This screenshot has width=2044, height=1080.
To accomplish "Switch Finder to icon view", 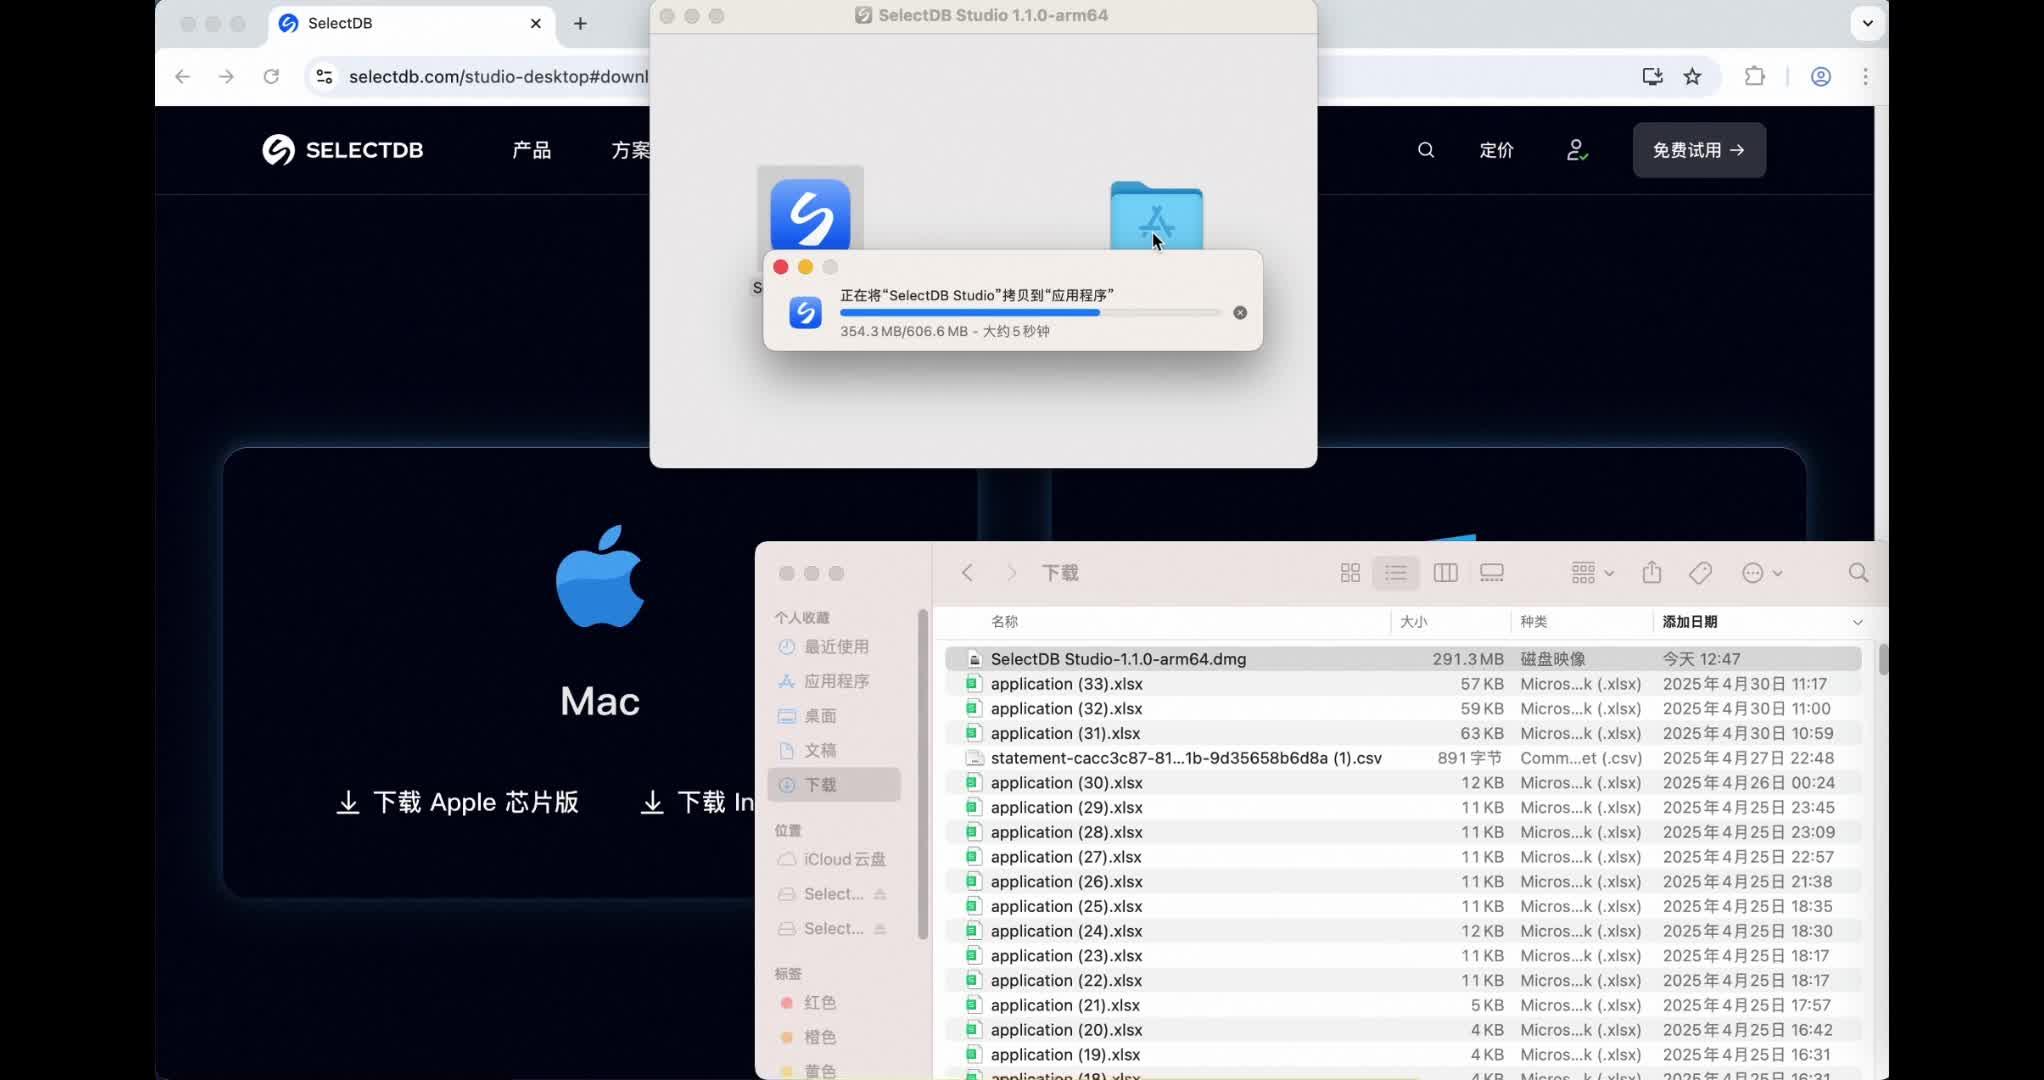I will coord(1350,573).
